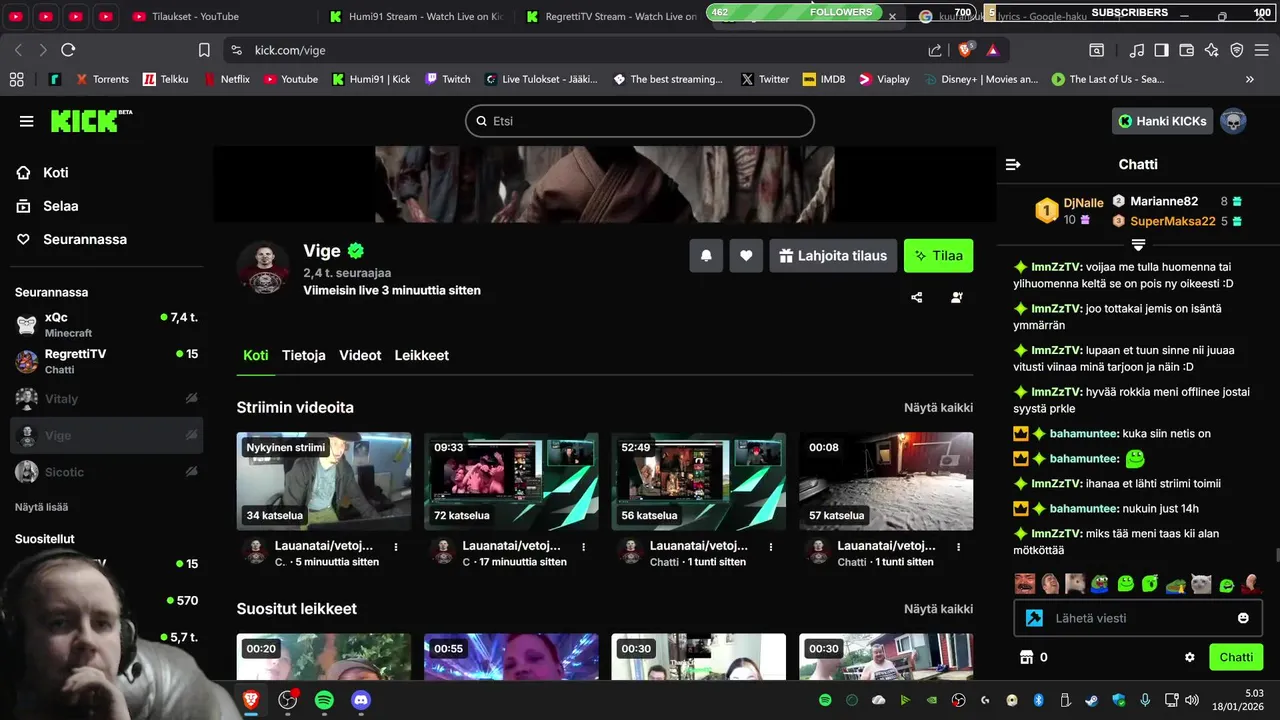
Task: Click Lahjoita tilaus gift button
Action: 833,255
